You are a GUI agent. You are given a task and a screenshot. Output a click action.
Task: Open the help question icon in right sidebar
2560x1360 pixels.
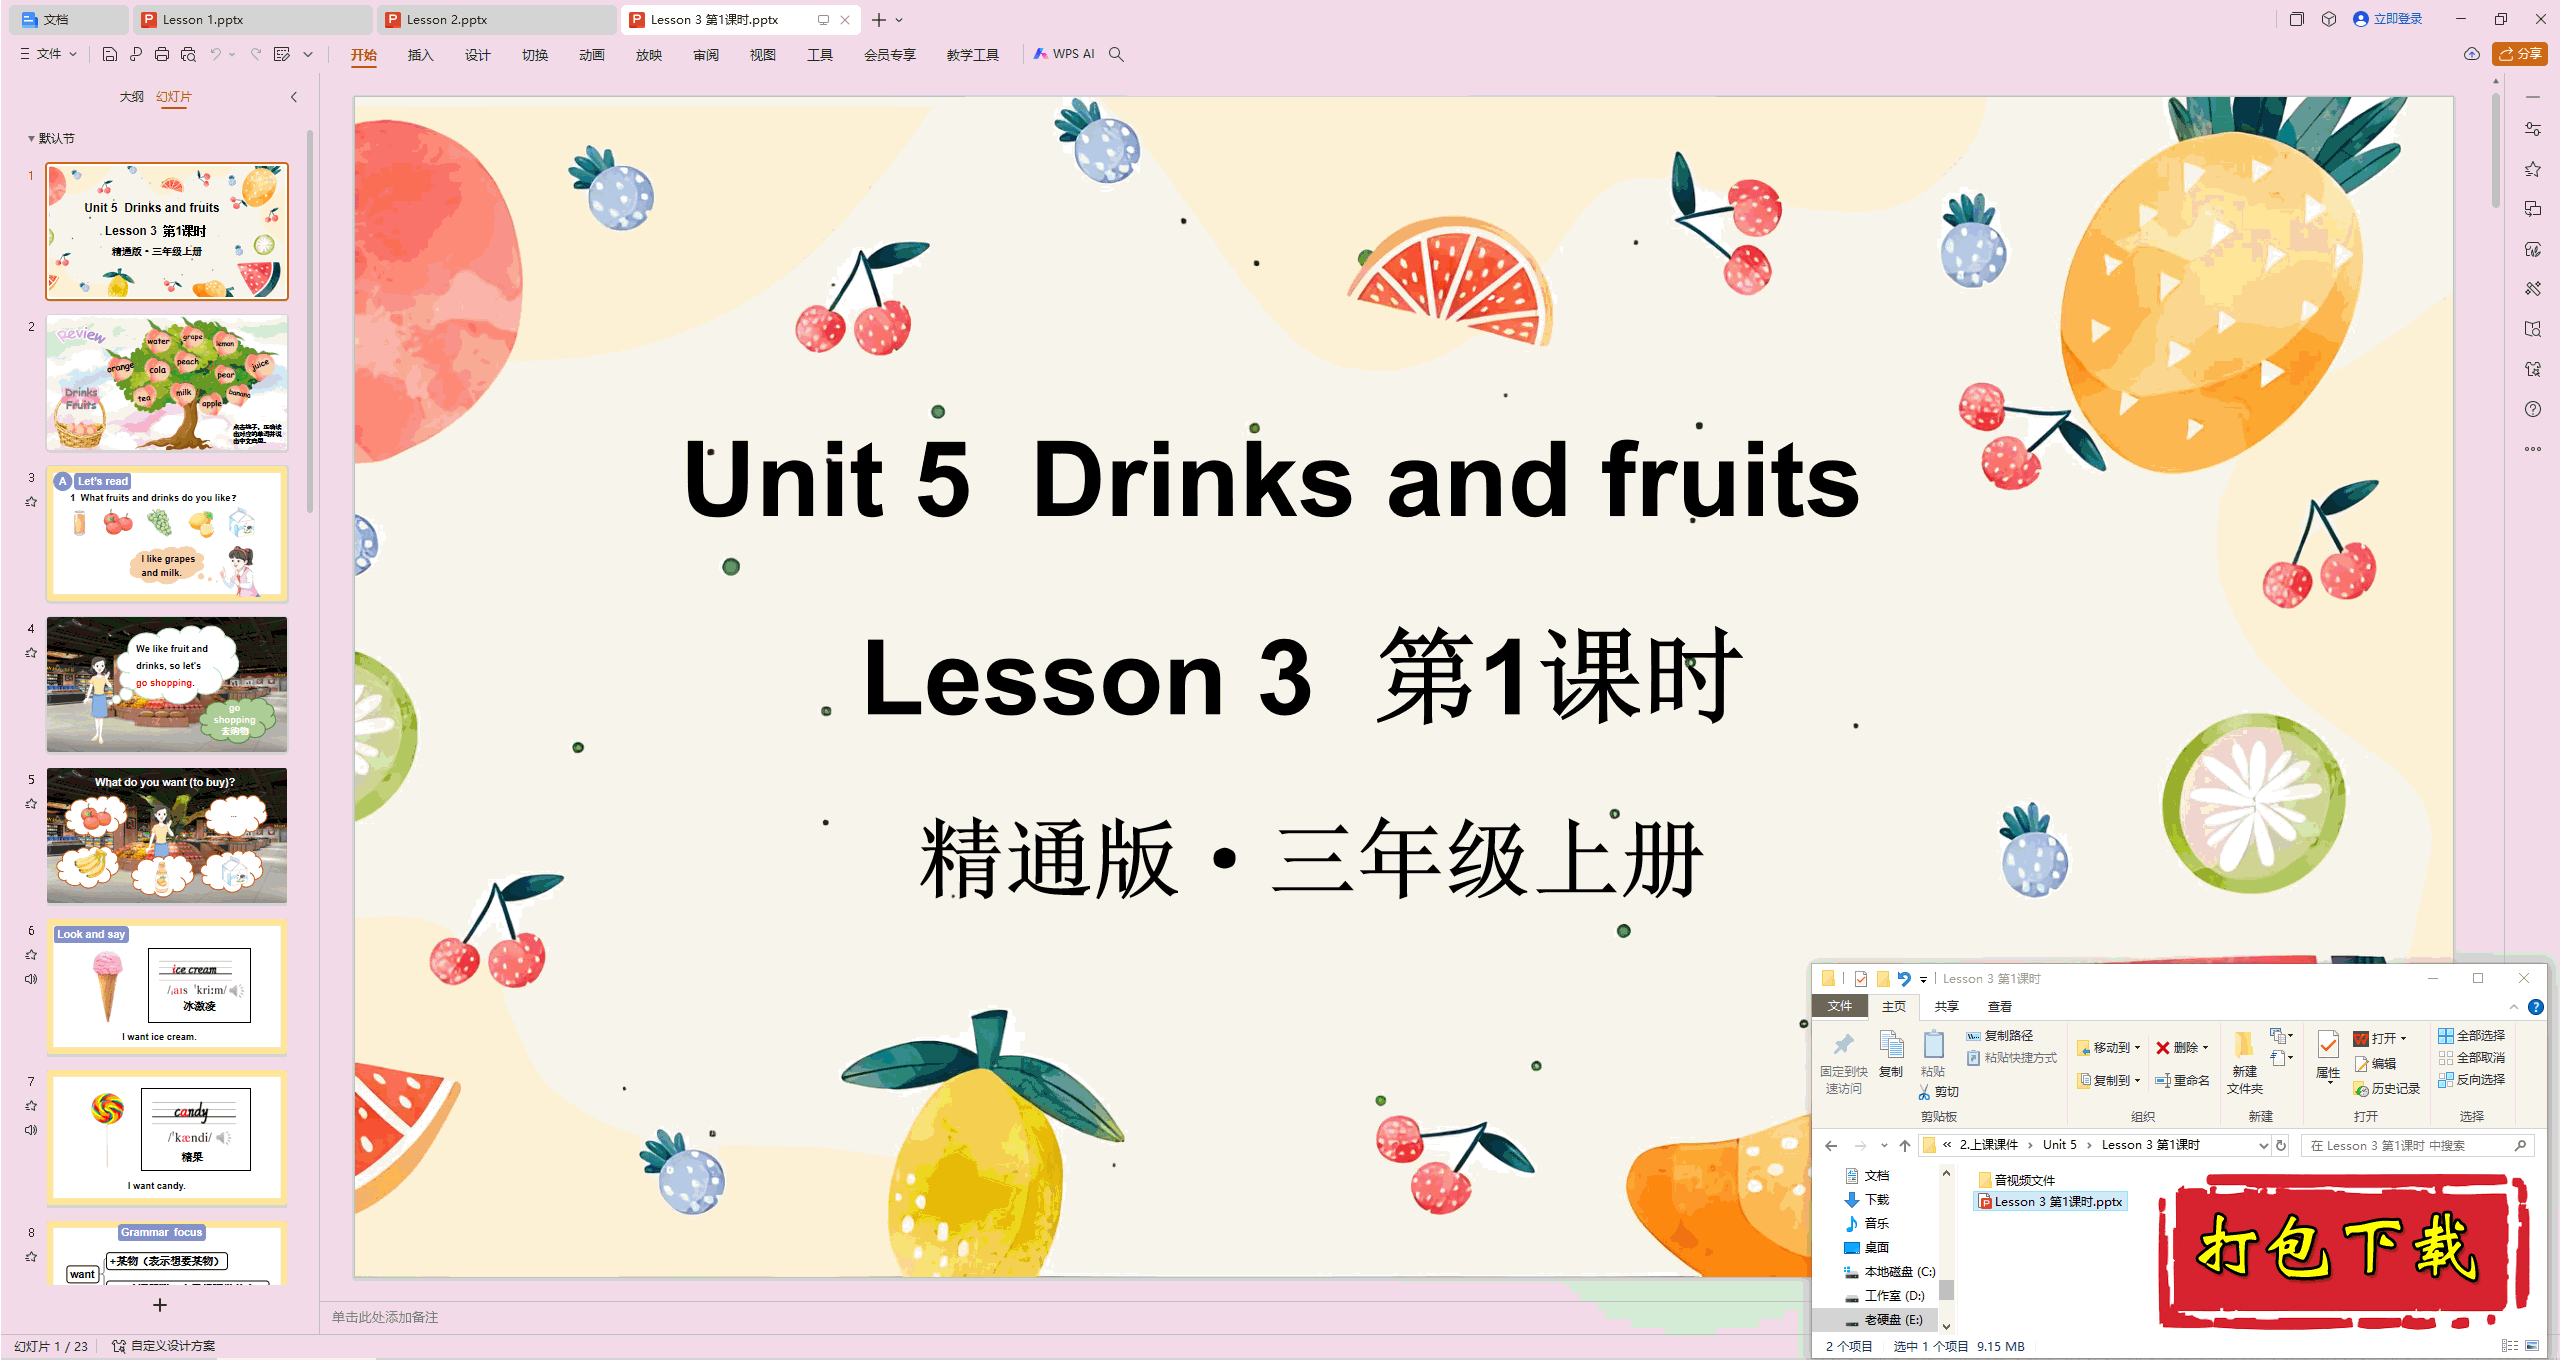coord(2532,409)
